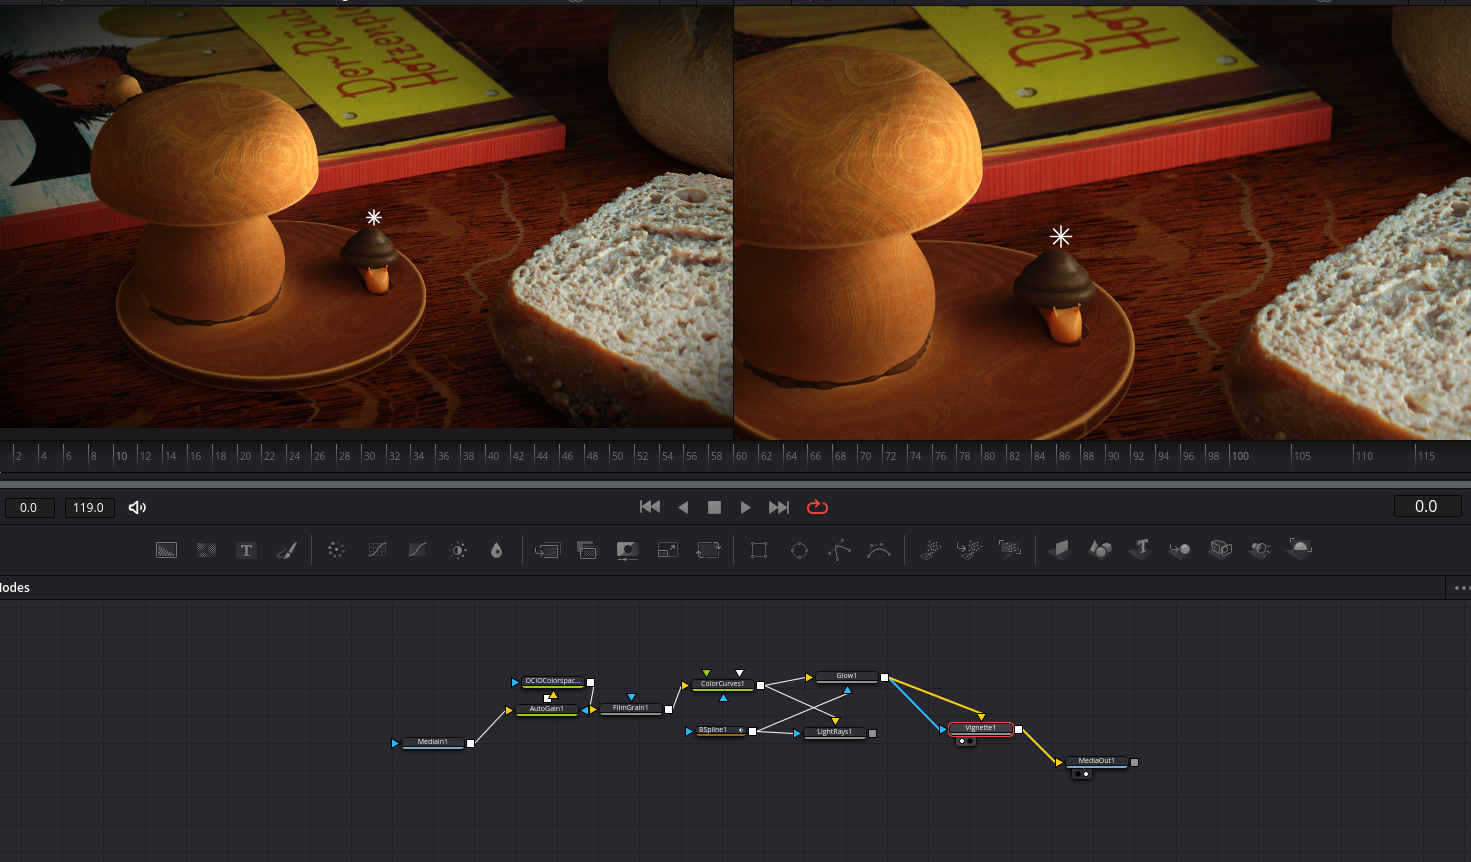The height and width of the screenshot is (862, 1471).
Task: Stop playback
Action: pyautogui.click(x=714, y=507)
